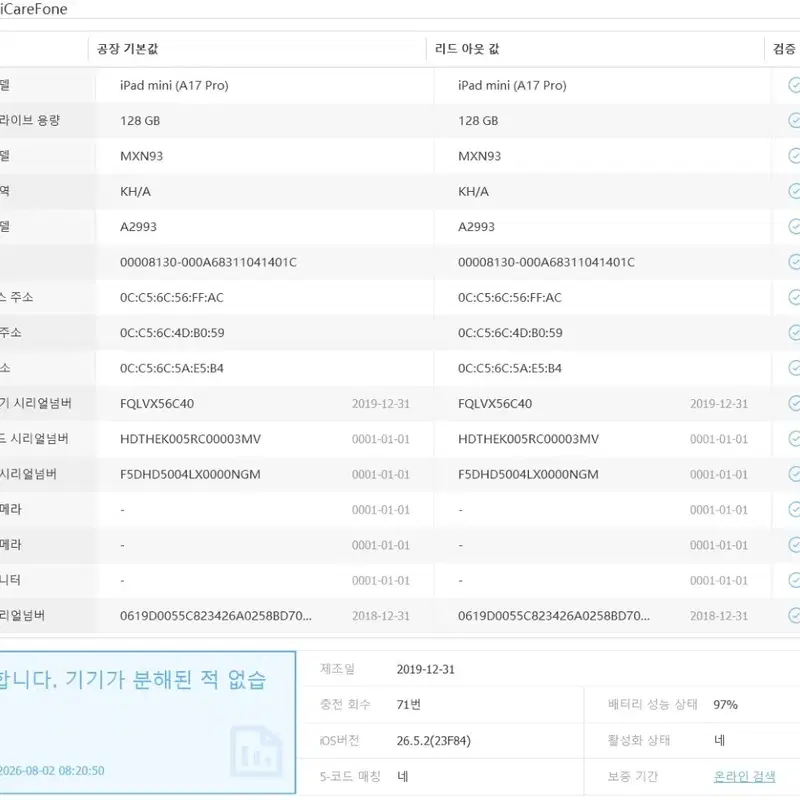Screen dimensions: 800x800
Task: Click 기기가 분해된 적 없습 result message
Action: coord(166,680)
